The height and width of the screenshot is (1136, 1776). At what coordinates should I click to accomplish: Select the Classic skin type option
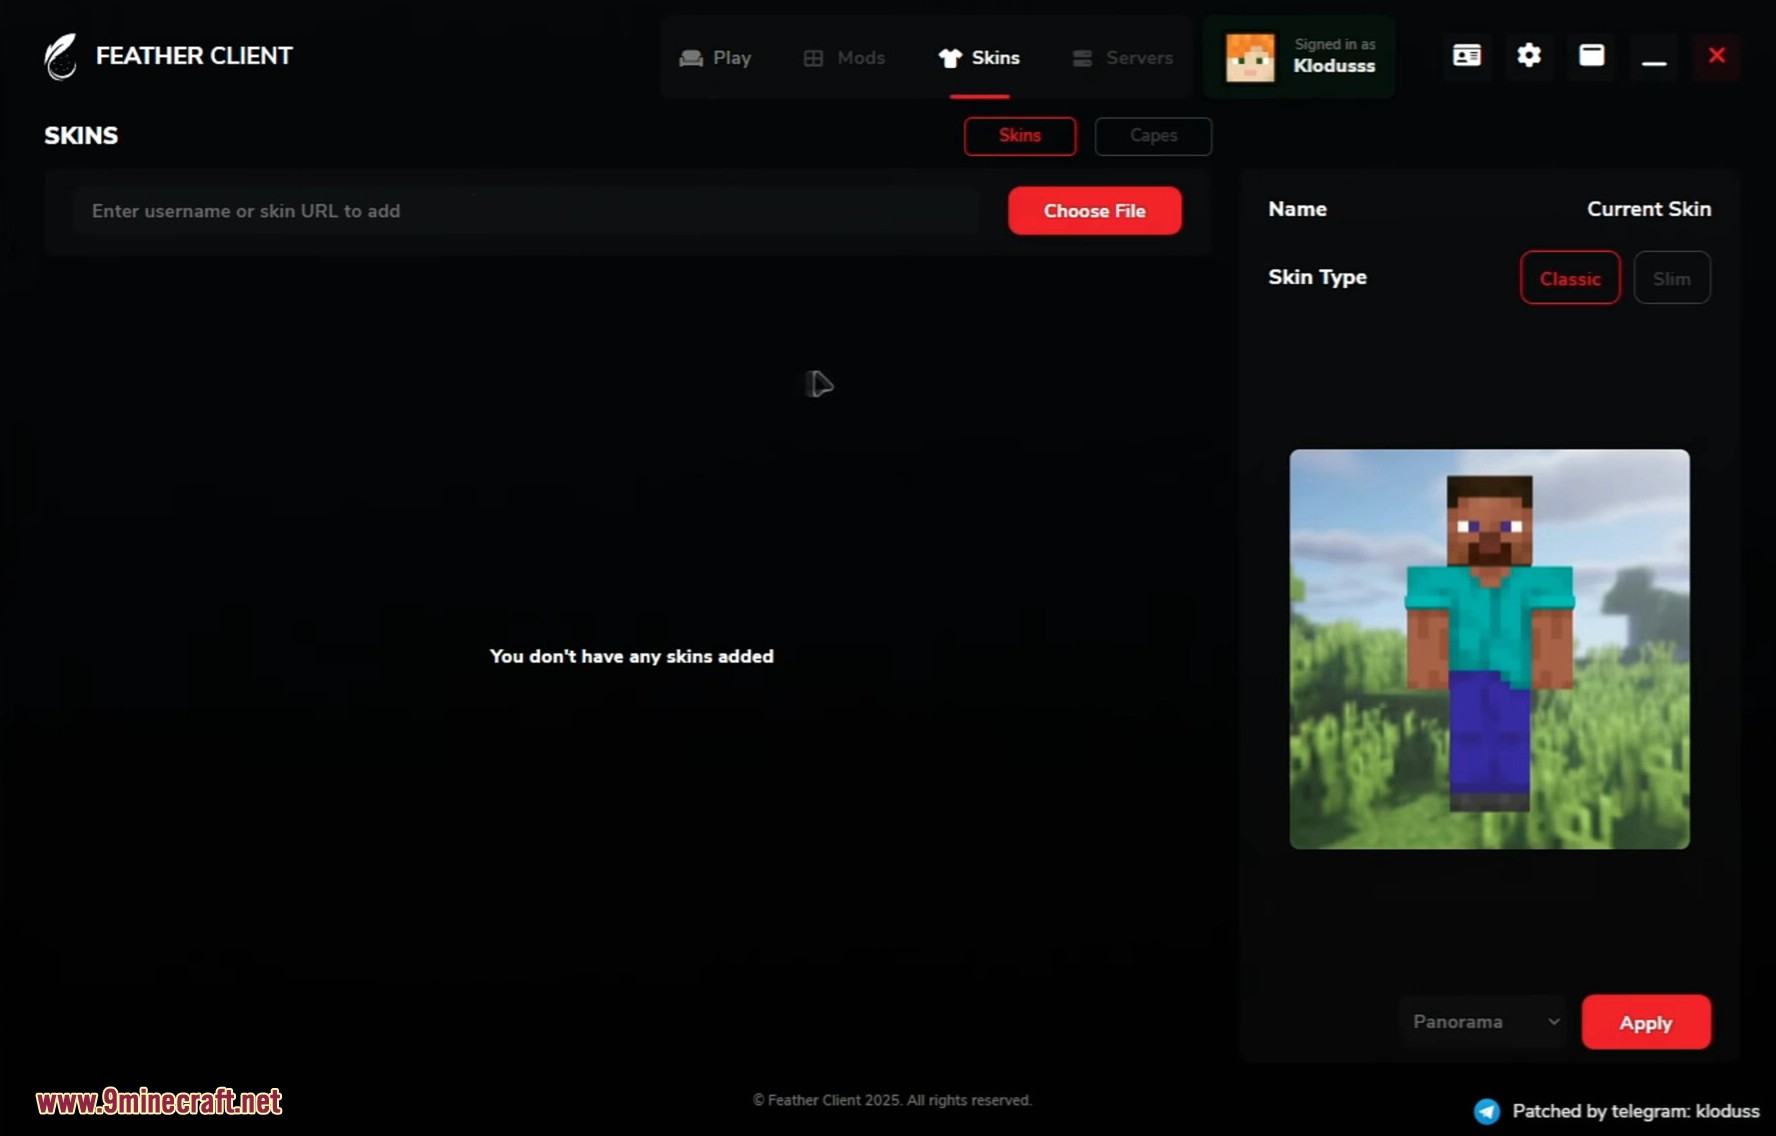point(1570,278)
